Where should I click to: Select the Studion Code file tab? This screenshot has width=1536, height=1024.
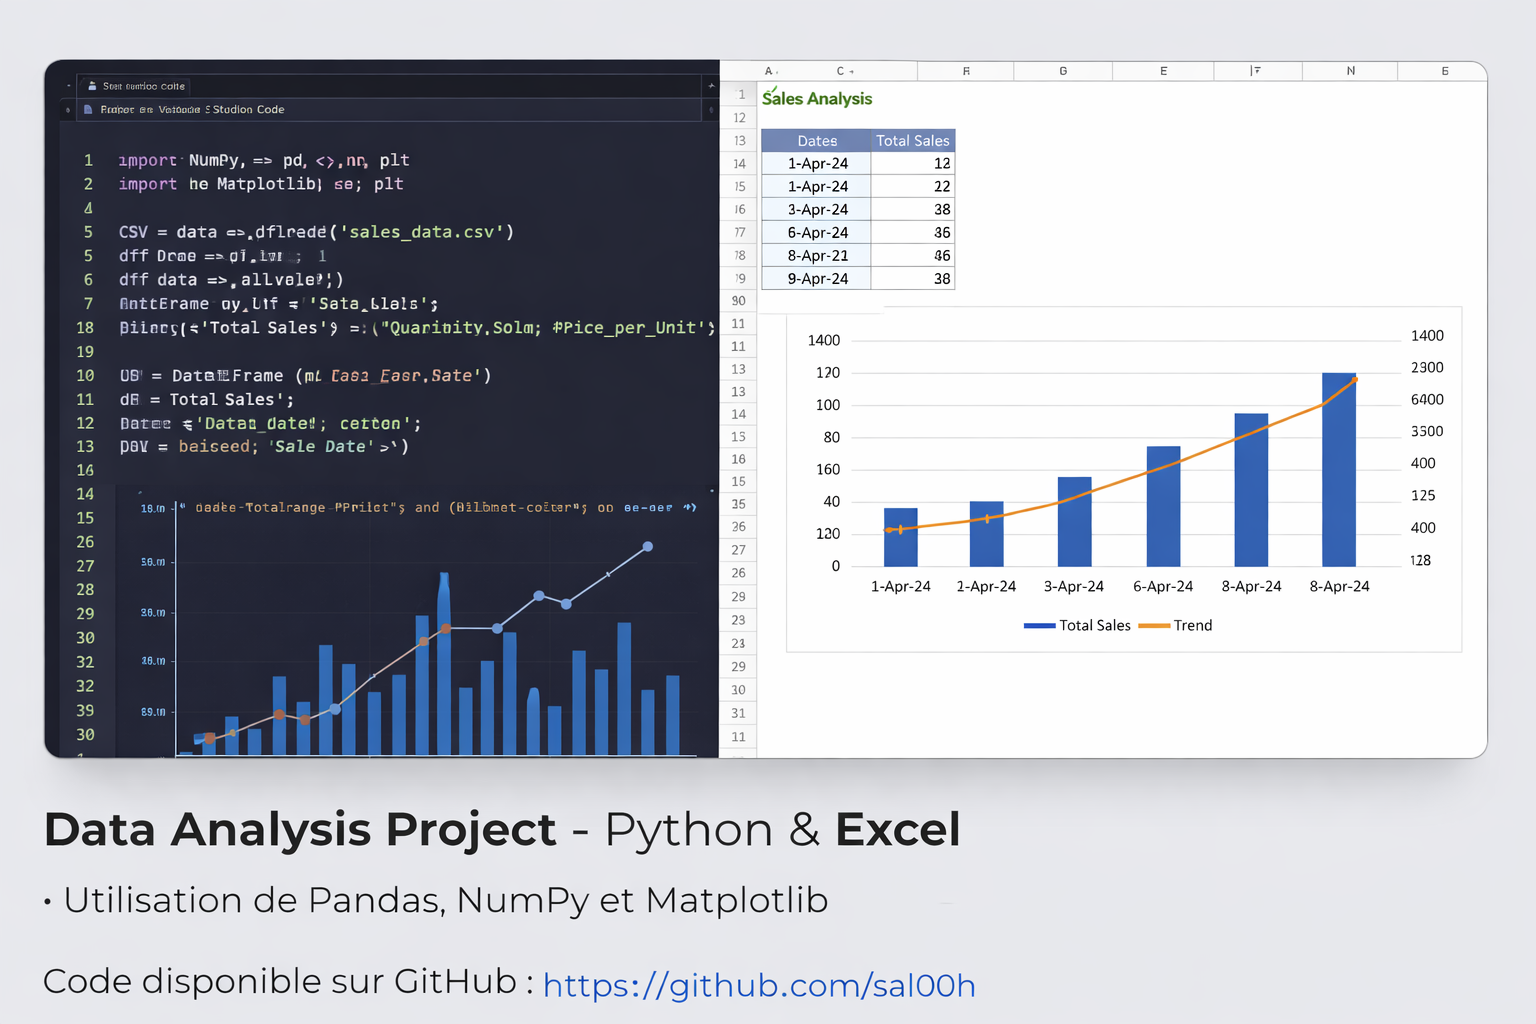[x=192, y=110]
